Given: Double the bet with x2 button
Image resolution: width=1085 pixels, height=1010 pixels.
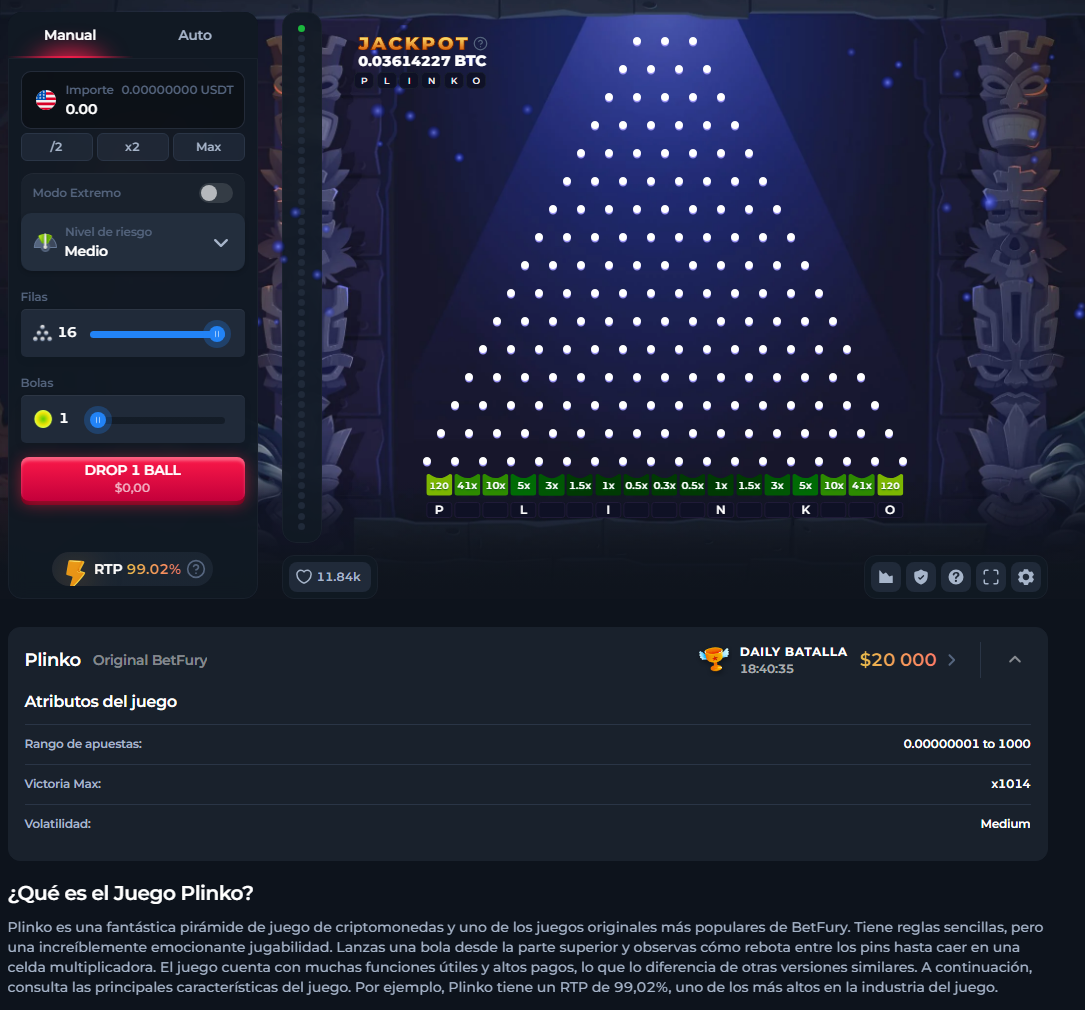Looking at the screenshot, I should tap(133, 147).
